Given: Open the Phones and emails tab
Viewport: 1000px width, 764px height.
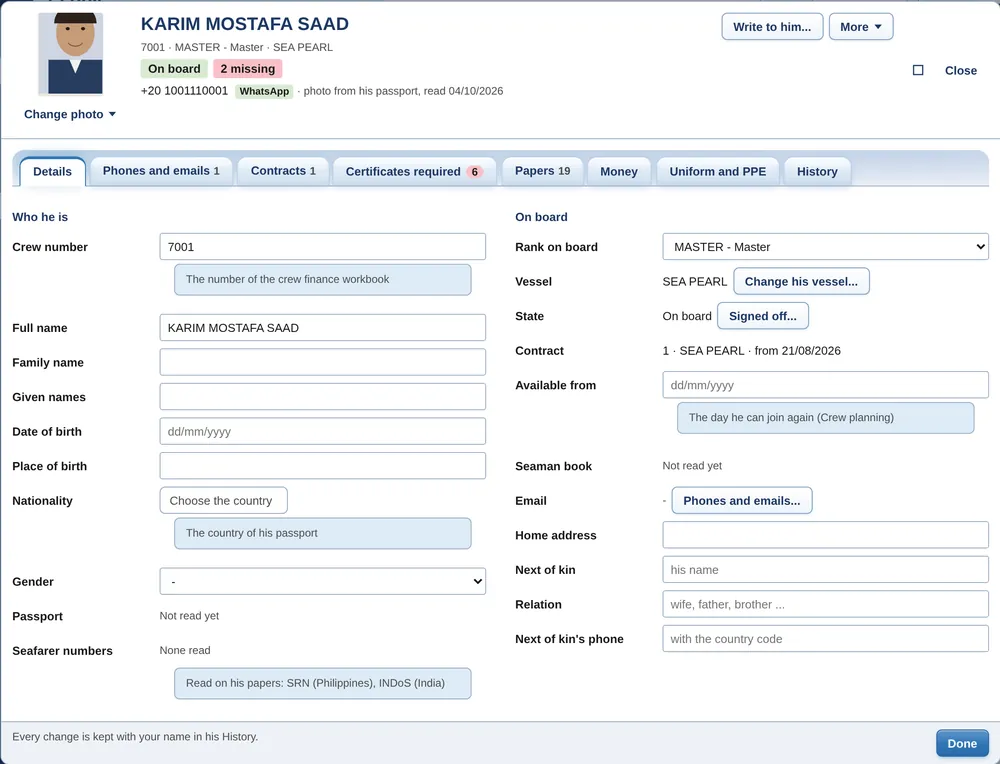Looking at the screenshot, I should click(x=161, y=171).
